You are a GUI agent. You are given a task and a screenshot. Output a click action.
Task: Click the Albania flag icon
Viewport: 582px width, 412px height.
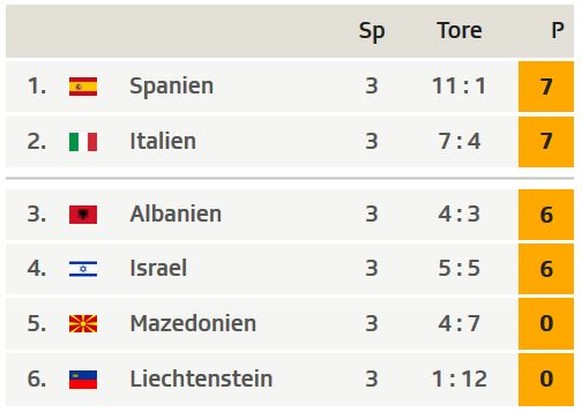coord(83,215)
